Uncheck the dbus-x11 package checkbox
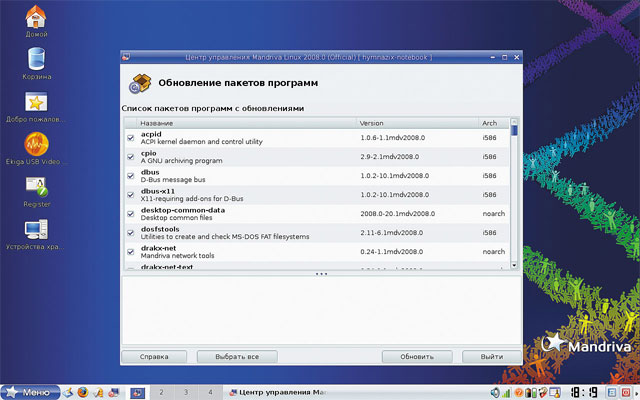Screen dimensions: 640x400 point(131,195)
